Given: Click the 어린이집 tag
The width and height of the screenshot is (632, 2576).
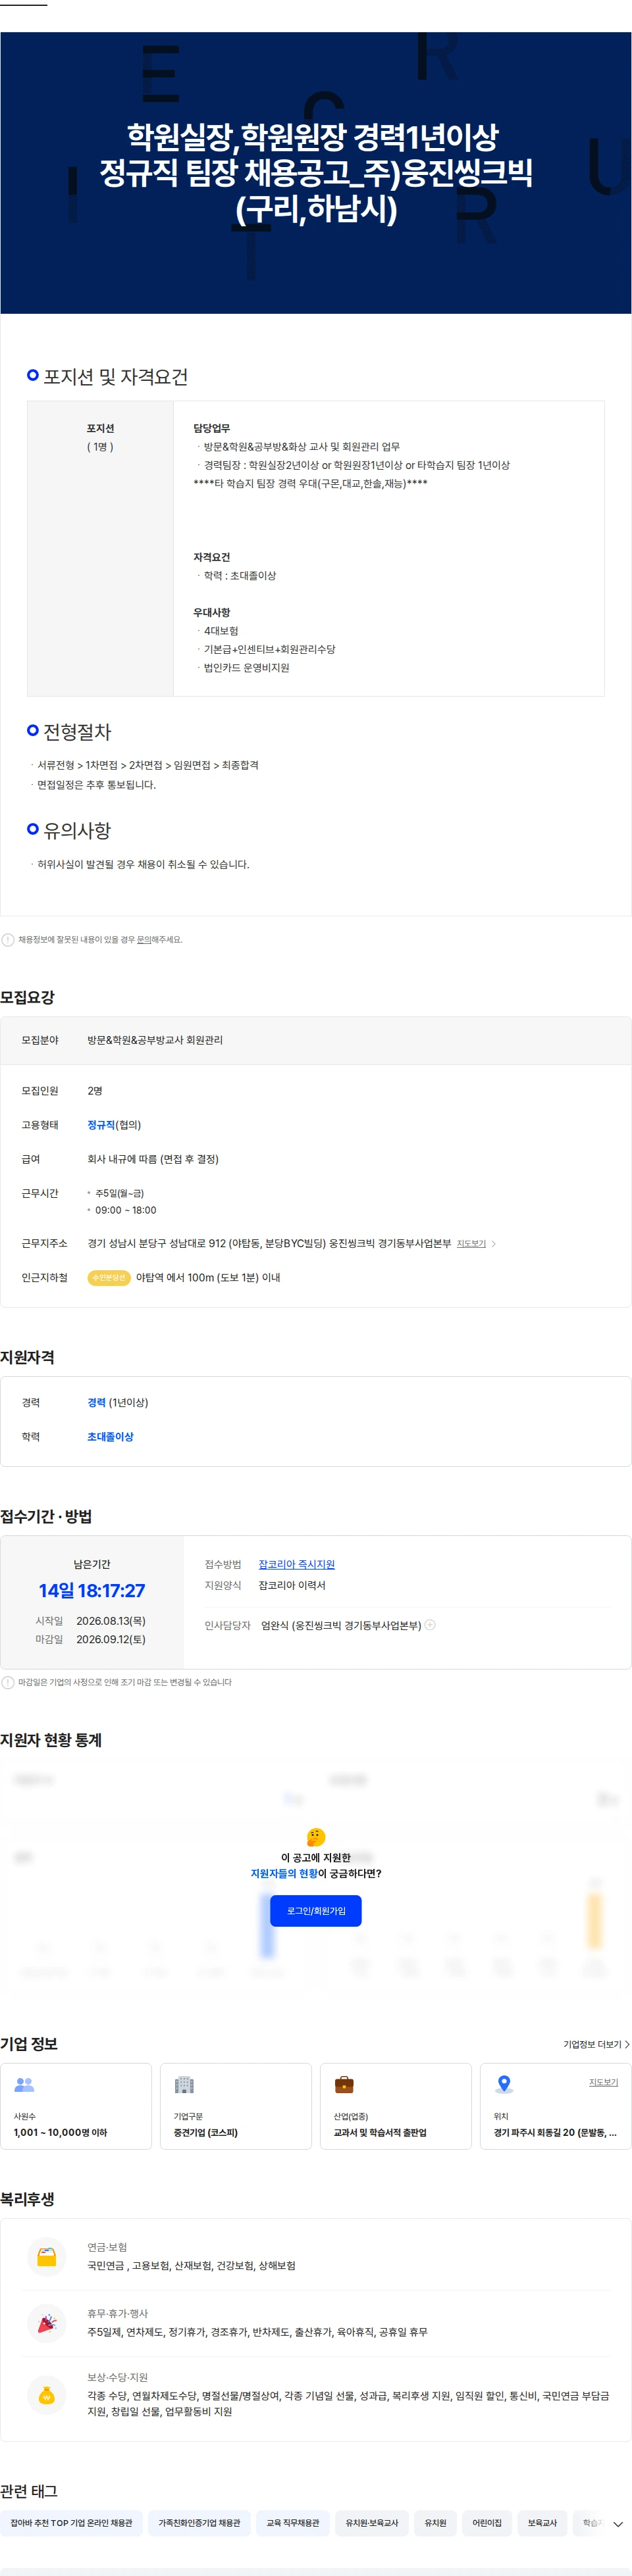Looking at the screenshot, I should click(x=487, y=2523).
